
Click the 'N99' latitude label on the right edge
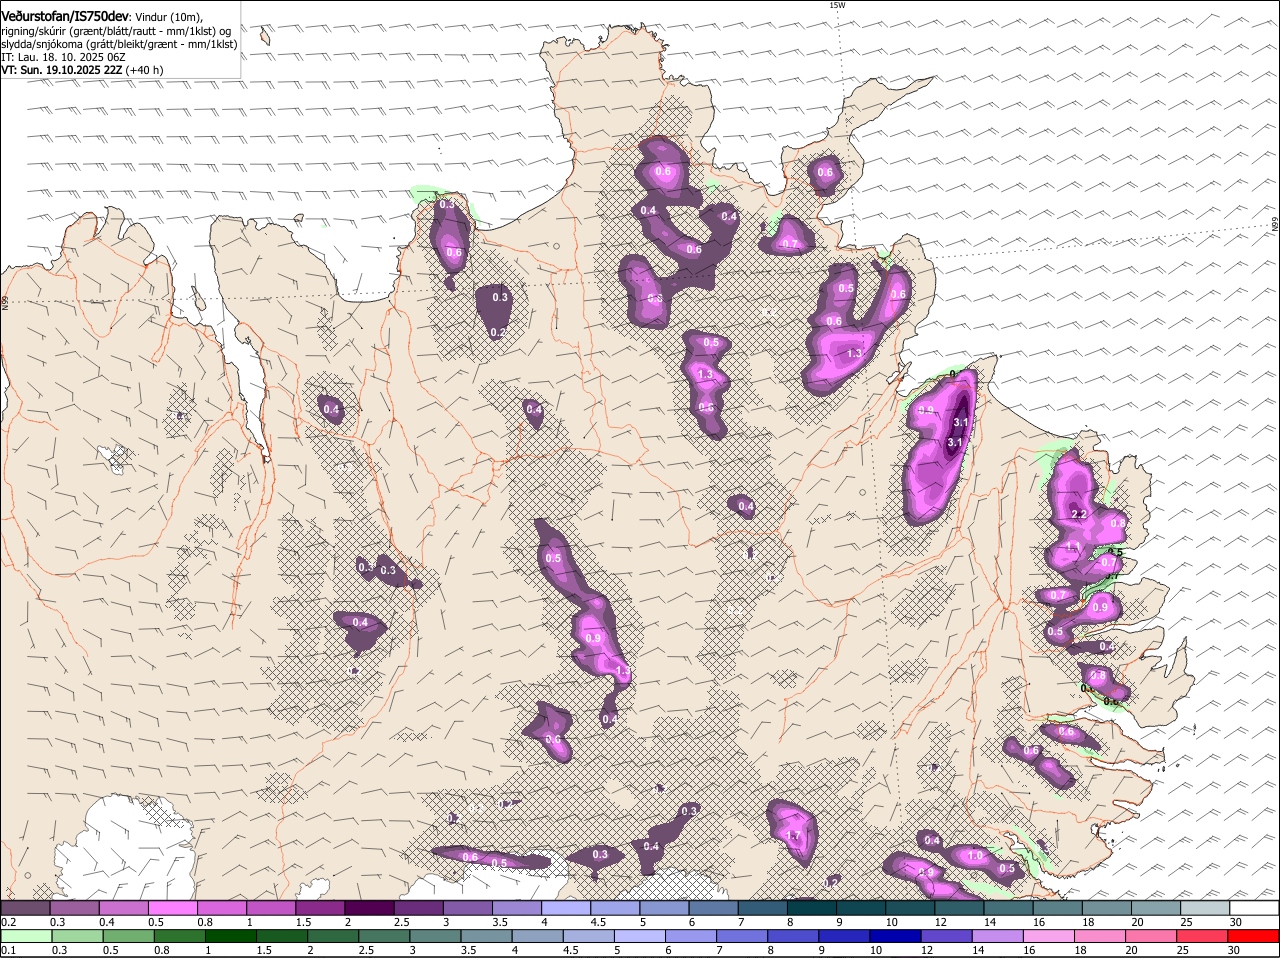(1276, 226)
